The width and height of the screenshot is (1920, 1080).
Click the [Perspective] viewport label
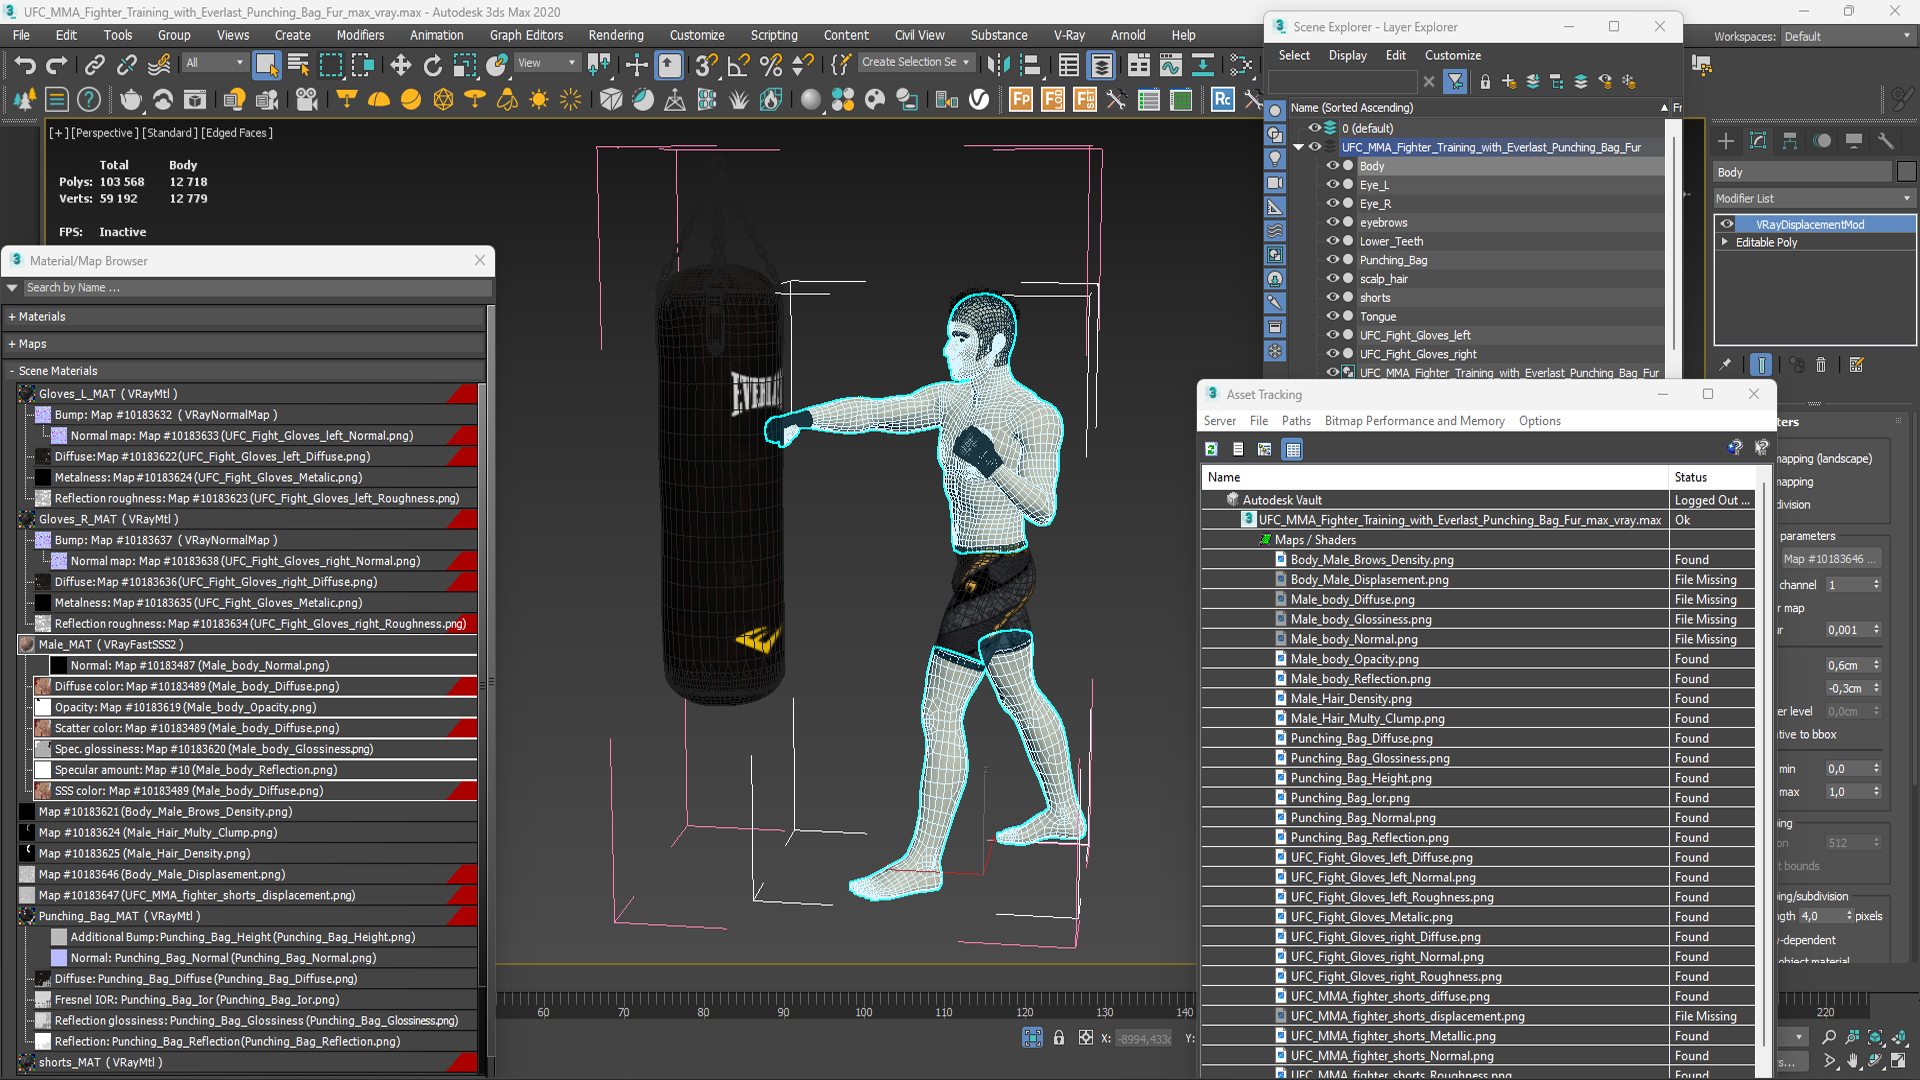pyautogui.click(x=104, y=133)
